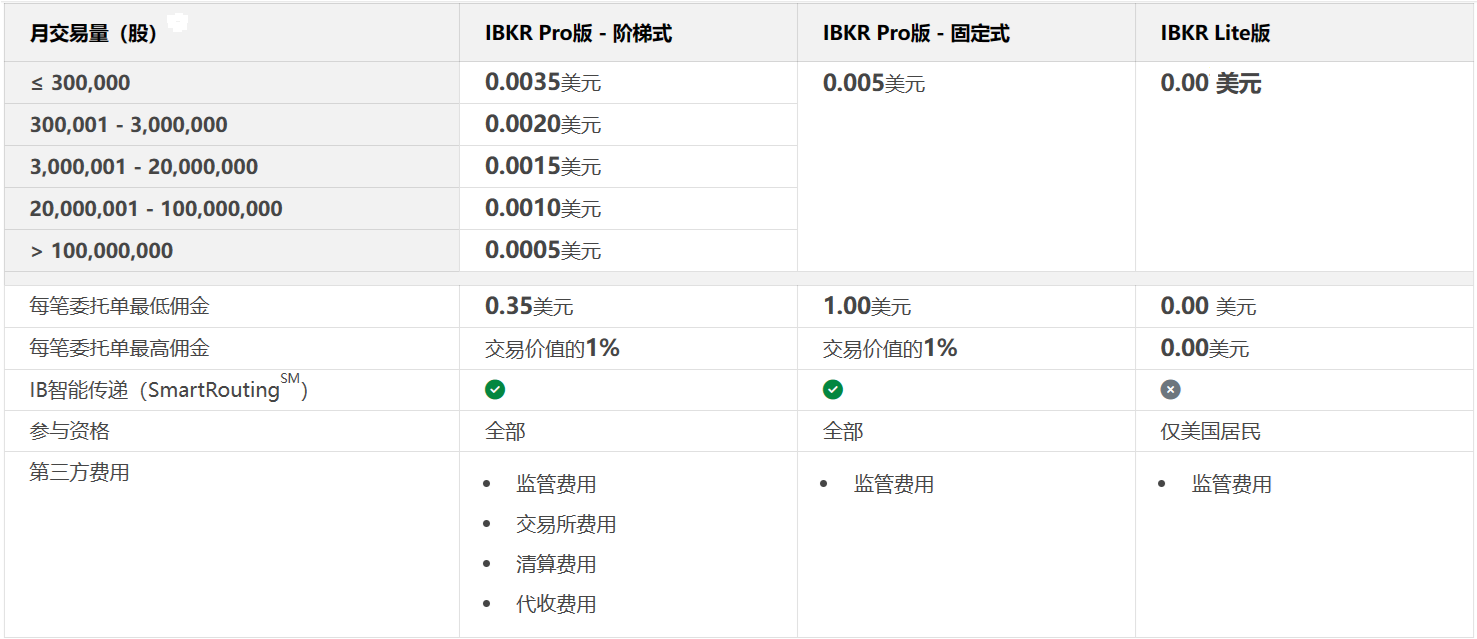1477x639 pixels.
Task: Select 全部 in the 固定式 column
Action: (843, 431)
